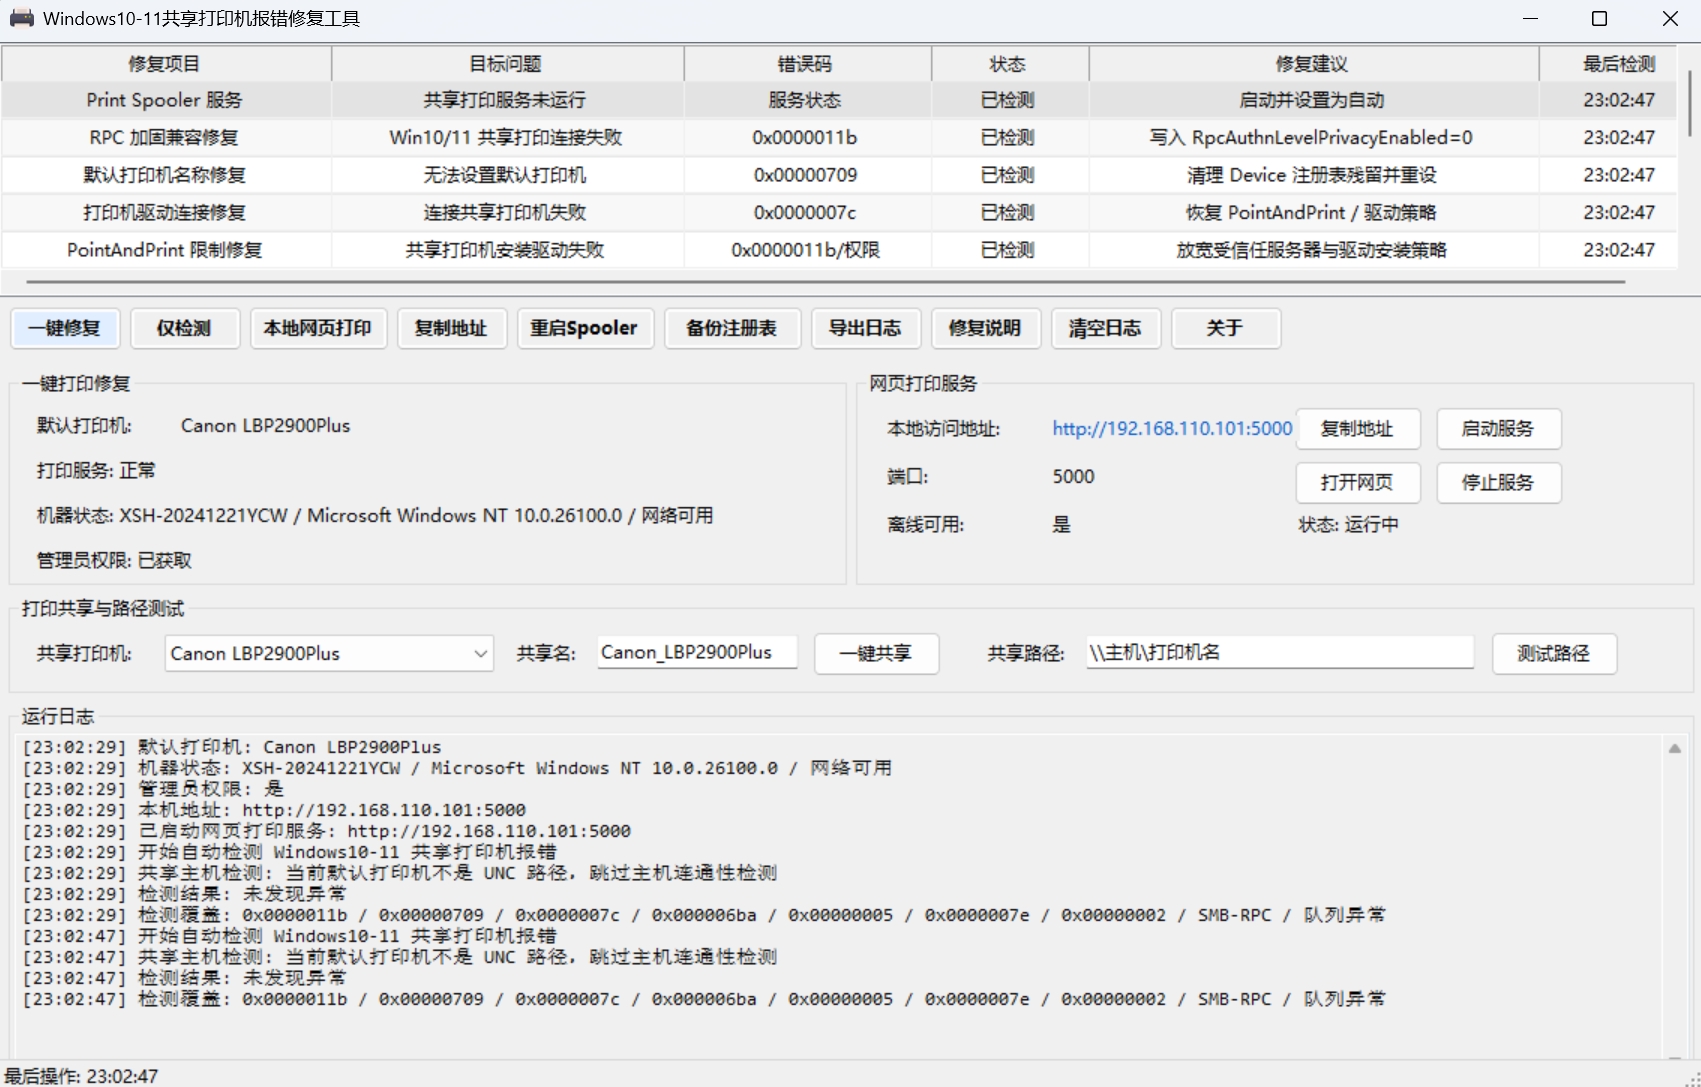
Task: Click the 修复建议 column header
Action: 1313,64
